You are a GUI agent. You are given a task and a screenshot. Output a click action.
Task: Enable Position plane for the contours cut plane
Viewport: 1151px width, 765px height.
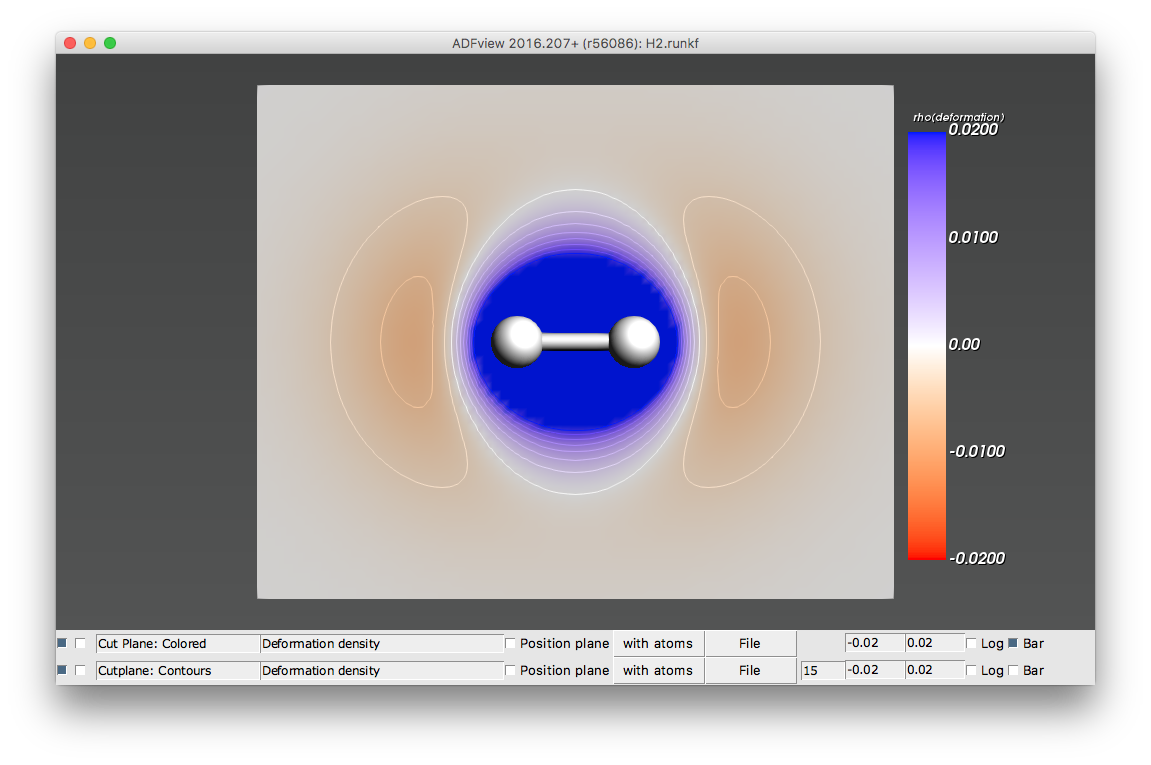509,670
